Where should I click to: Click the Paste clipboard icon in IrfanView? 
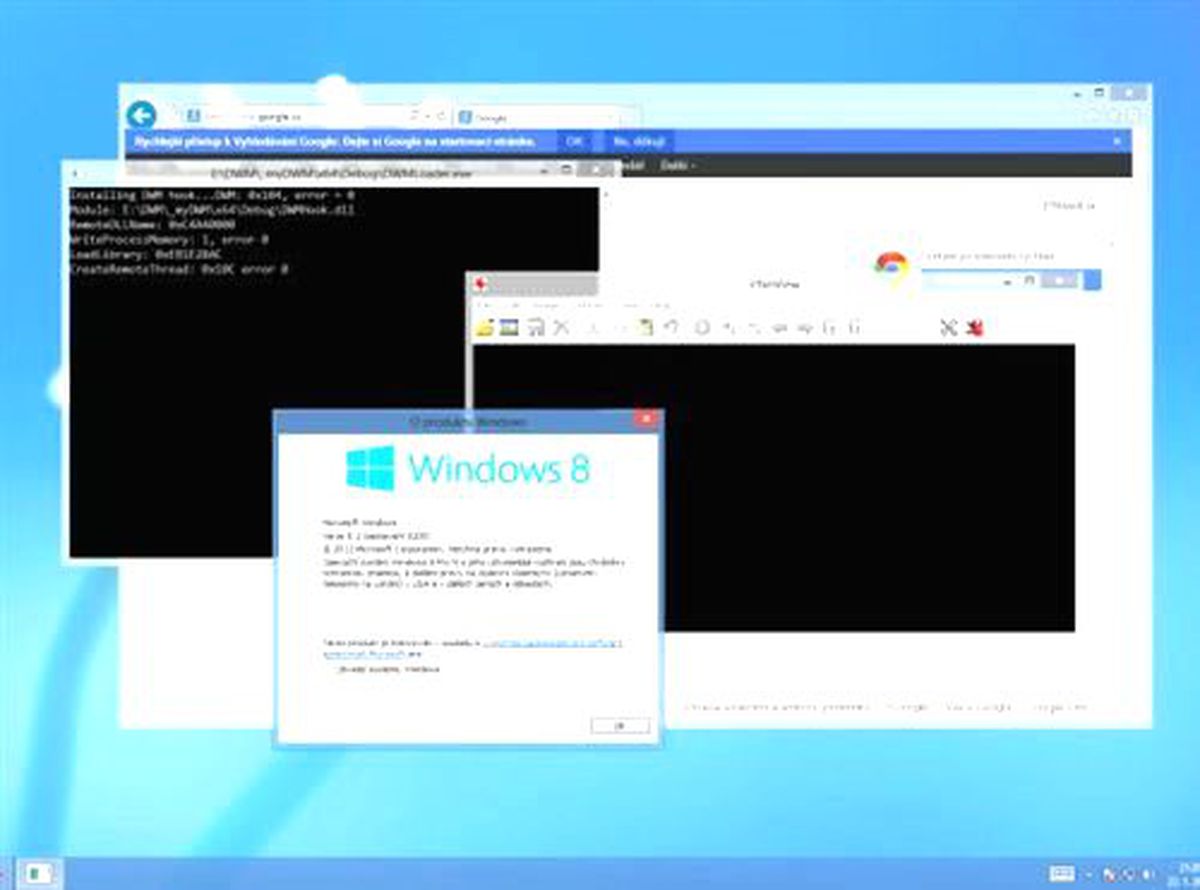(x=647, y=327)
